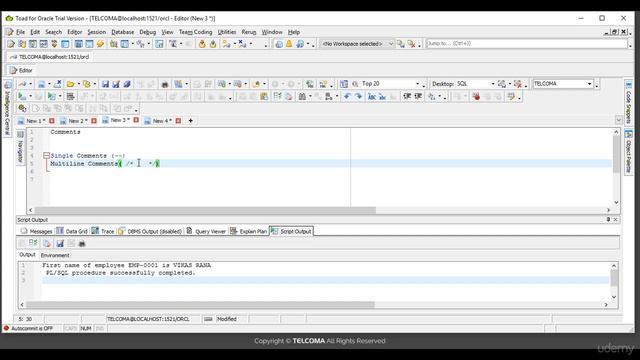
Task: Click the debug gear icon in third toolbar row
Action: pyautogui.click(x=22, y=109)
